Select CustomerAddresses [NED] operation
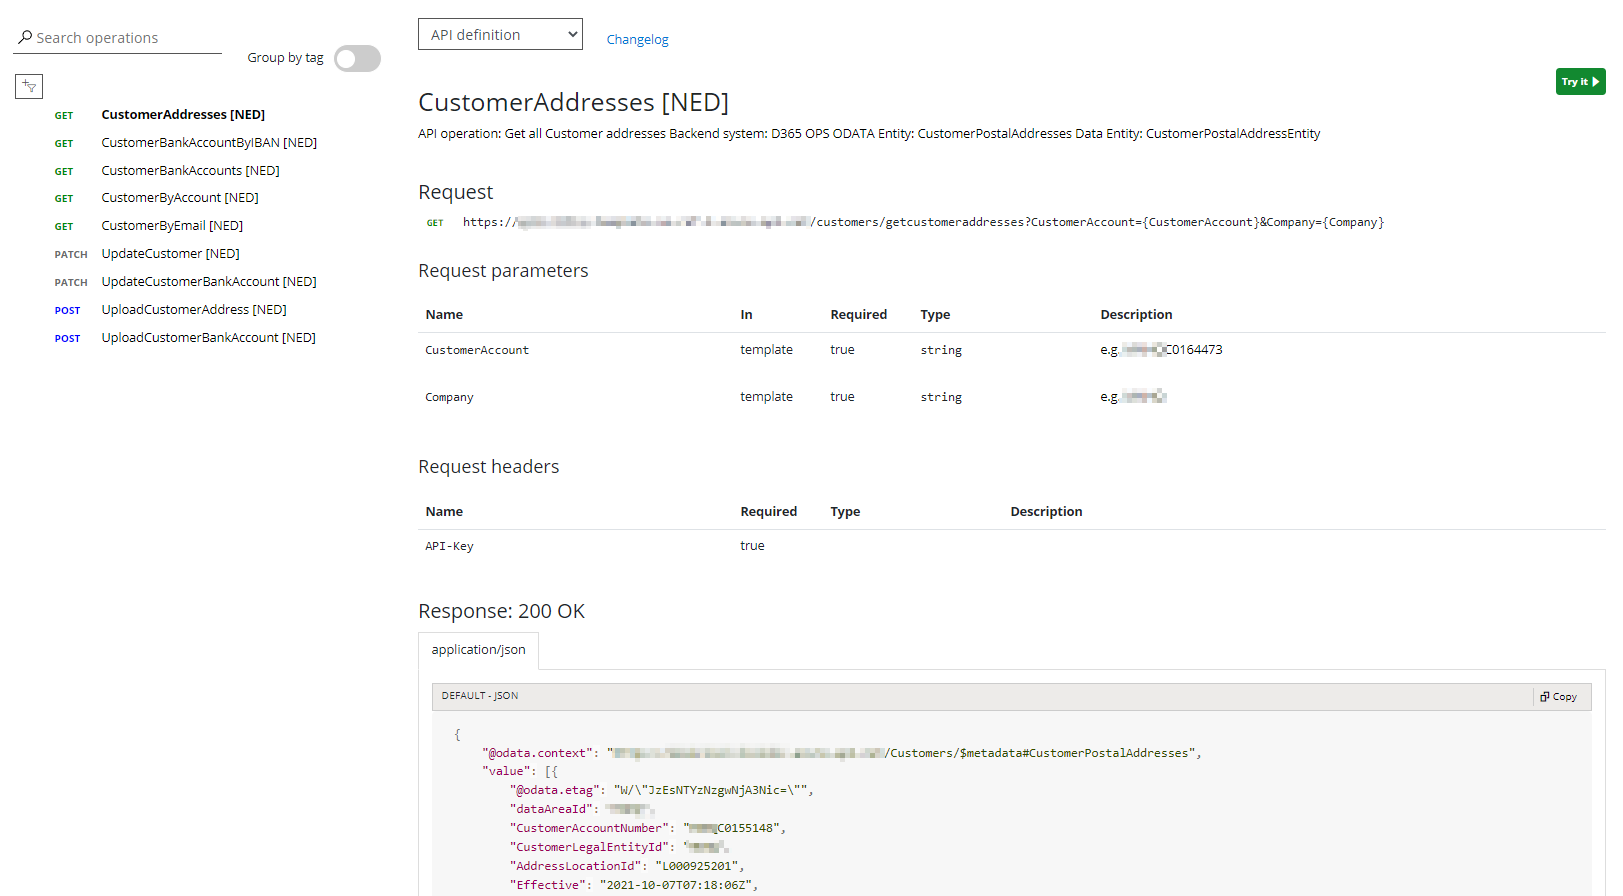The height and width of the screenshot is (896, 1623). 183,115
